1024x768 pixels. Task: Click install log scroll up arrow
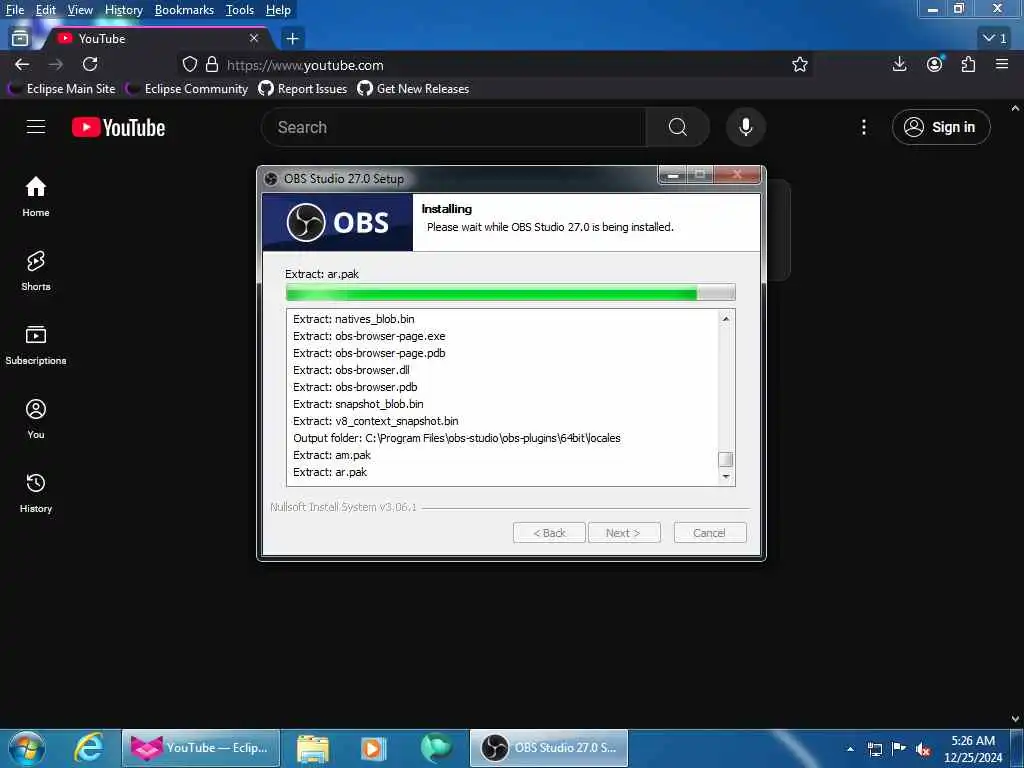pyautogui.click(x=726, y=319)
